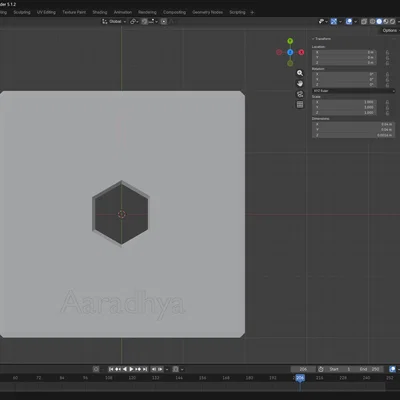This screenshot has height=400, width=400.
Task: Click green Y axis on navigation gizmo
Action: click(290, 41)
